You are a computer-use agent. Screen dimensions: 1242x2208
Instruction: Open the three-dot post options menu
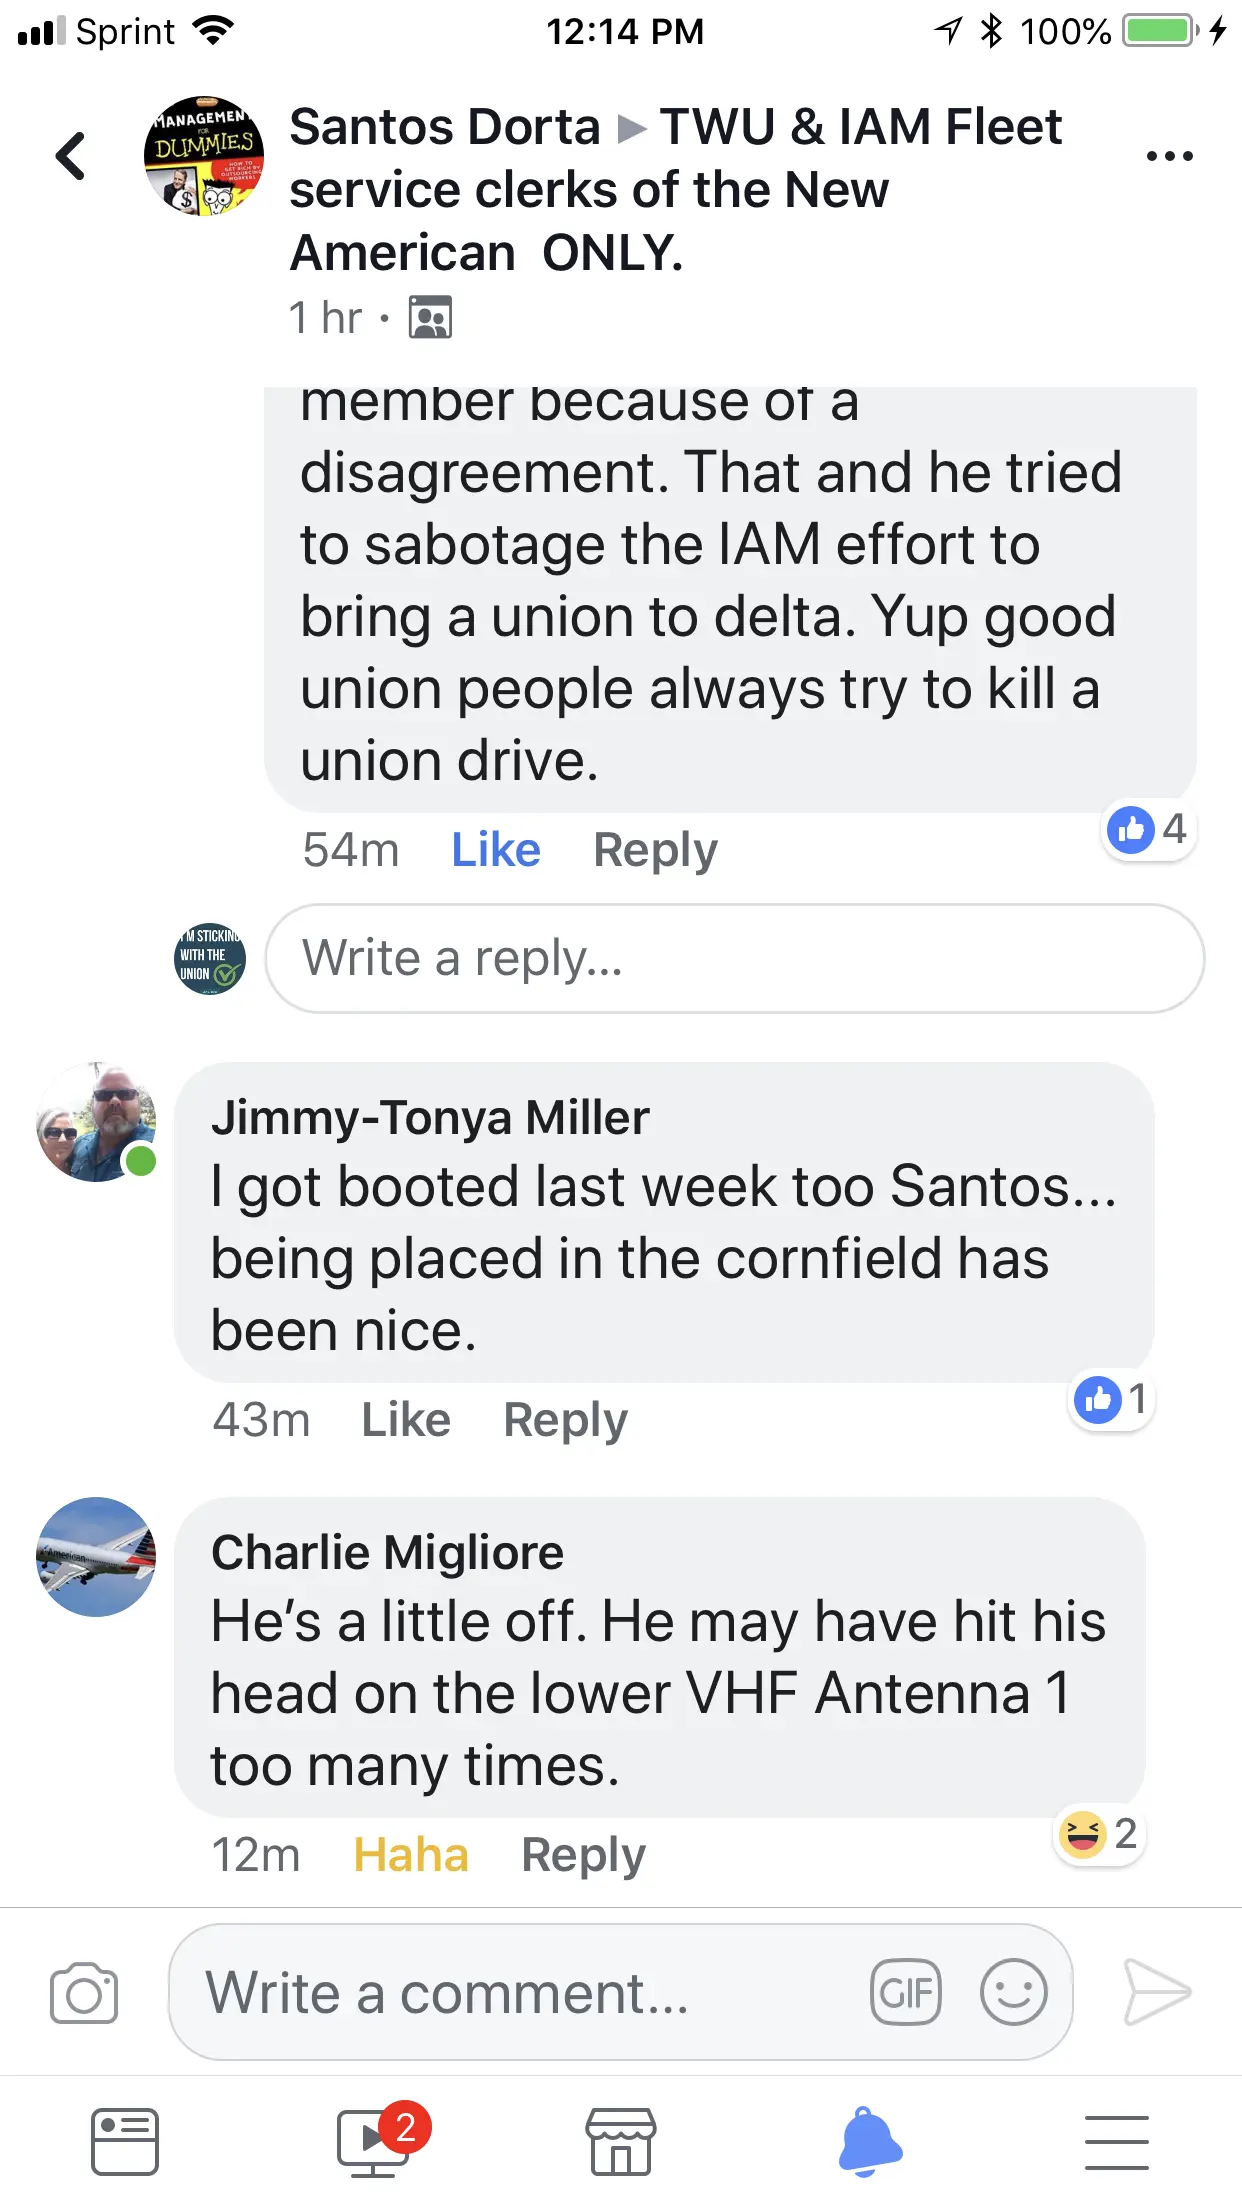point(1169,156)
